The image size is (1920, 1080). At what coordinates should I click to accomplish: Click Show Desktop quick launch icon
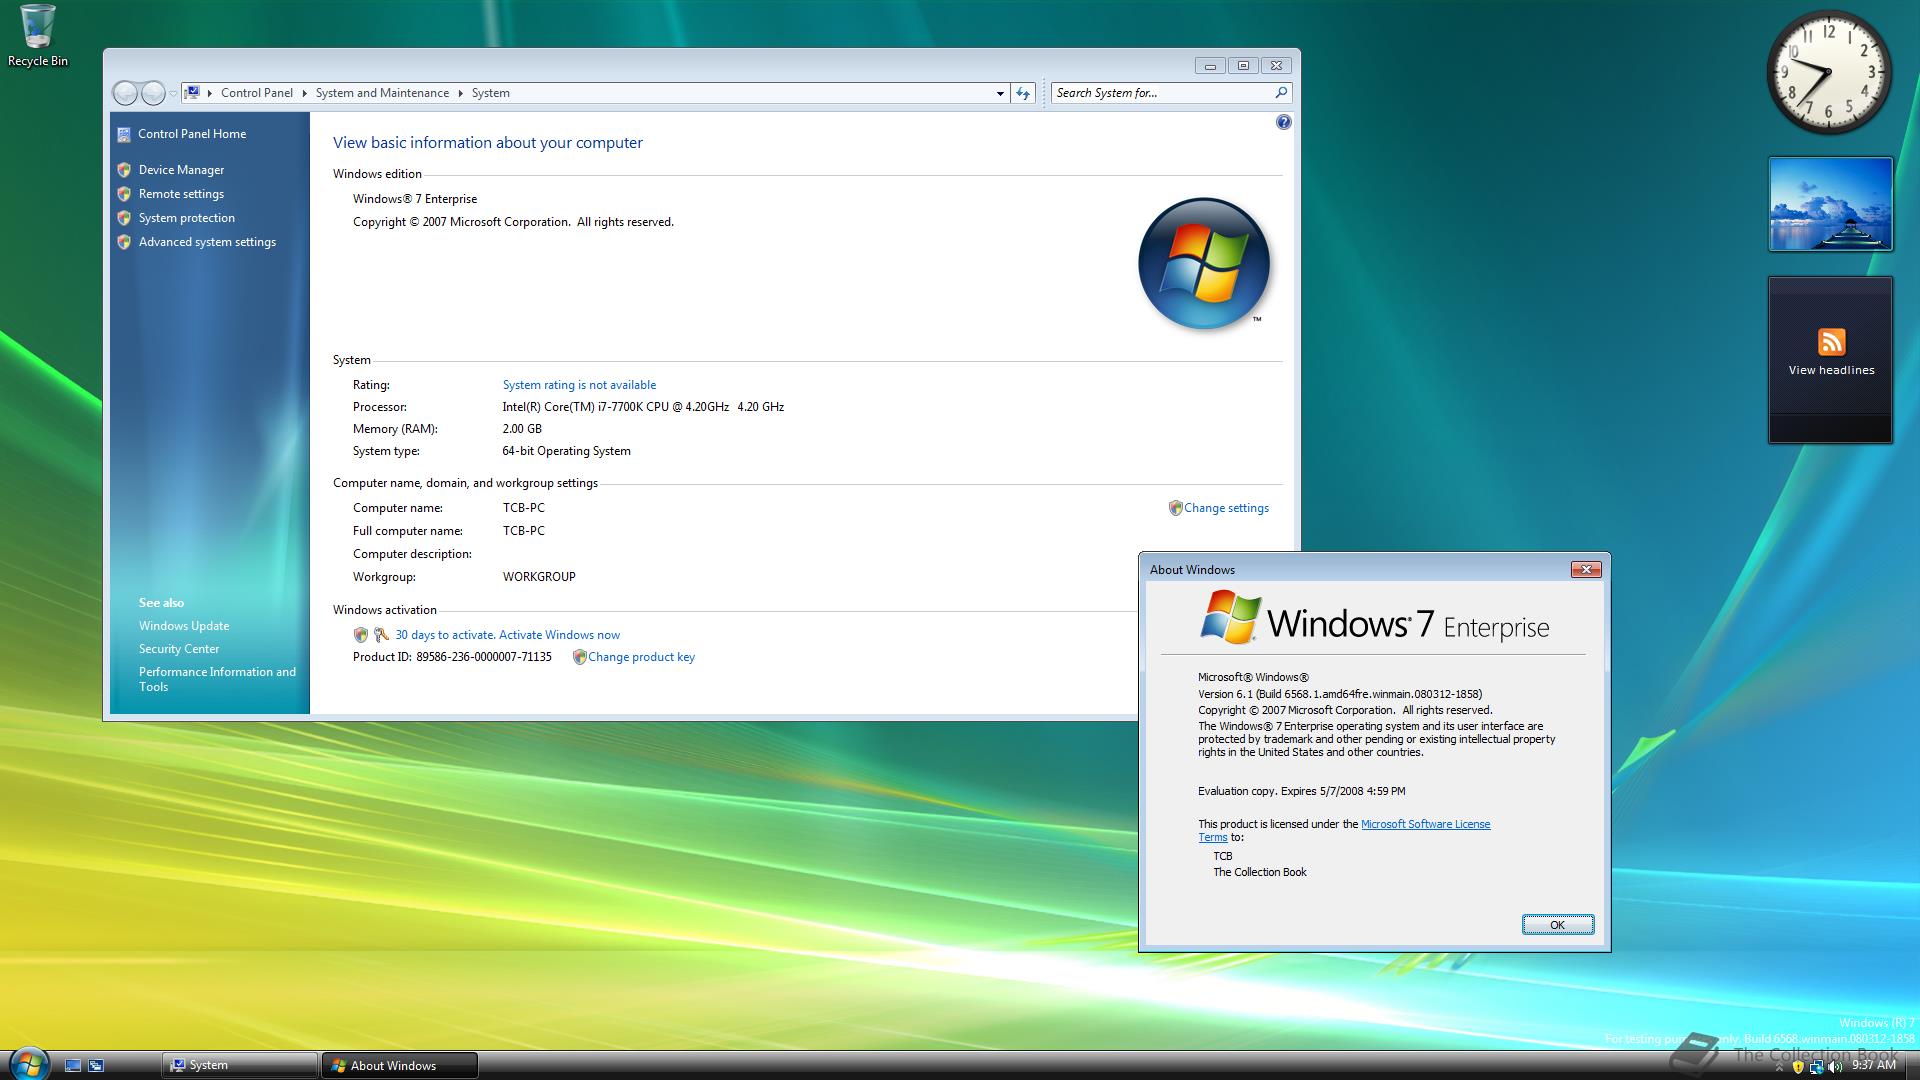[72, 1066]
